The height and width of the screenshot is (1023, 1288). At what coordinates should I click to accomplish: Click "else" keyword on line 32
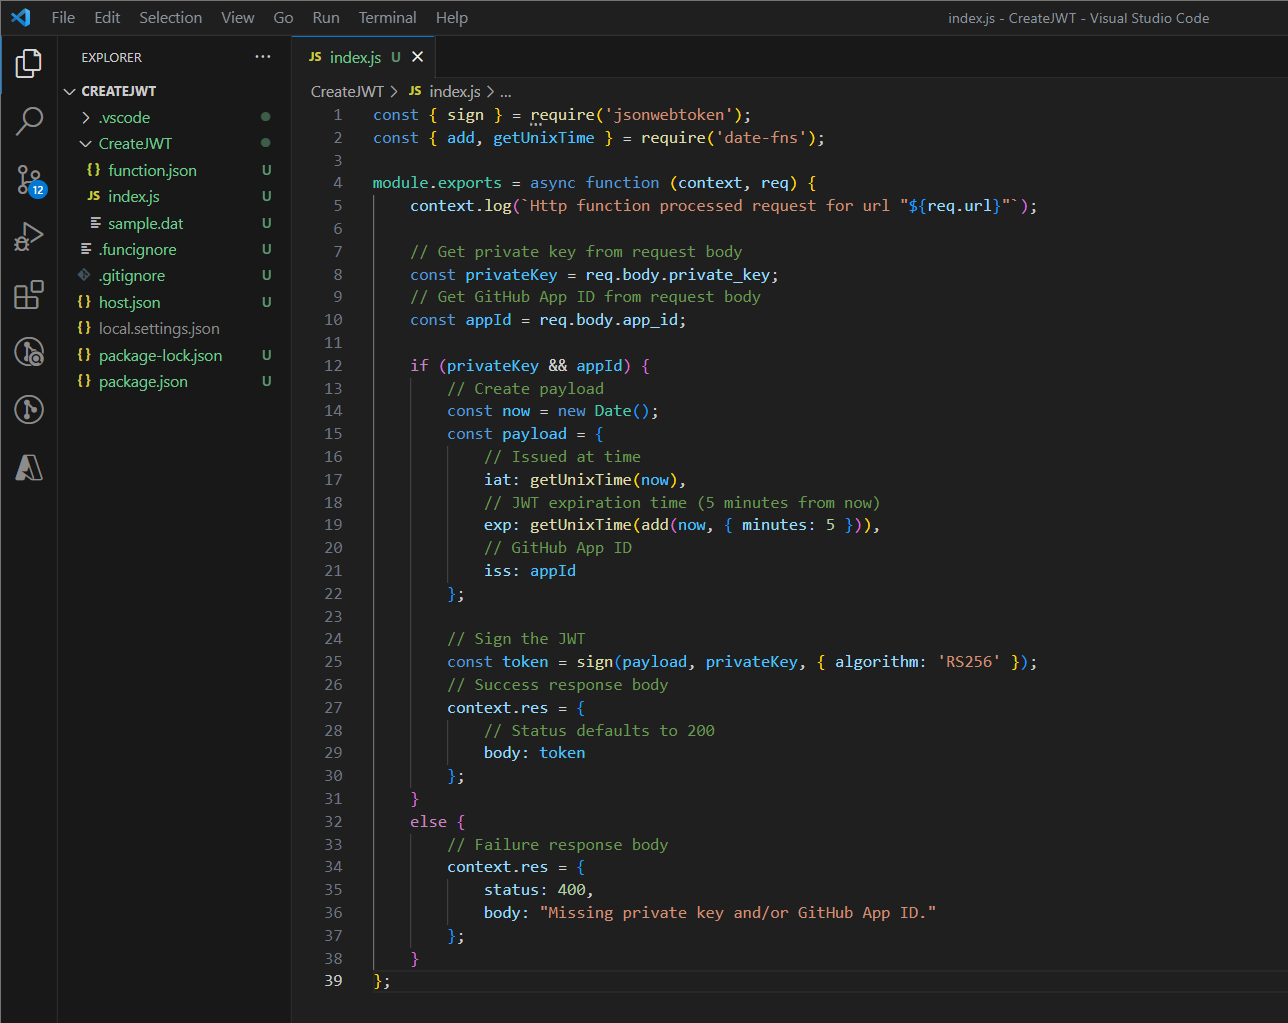click(428, 821)
